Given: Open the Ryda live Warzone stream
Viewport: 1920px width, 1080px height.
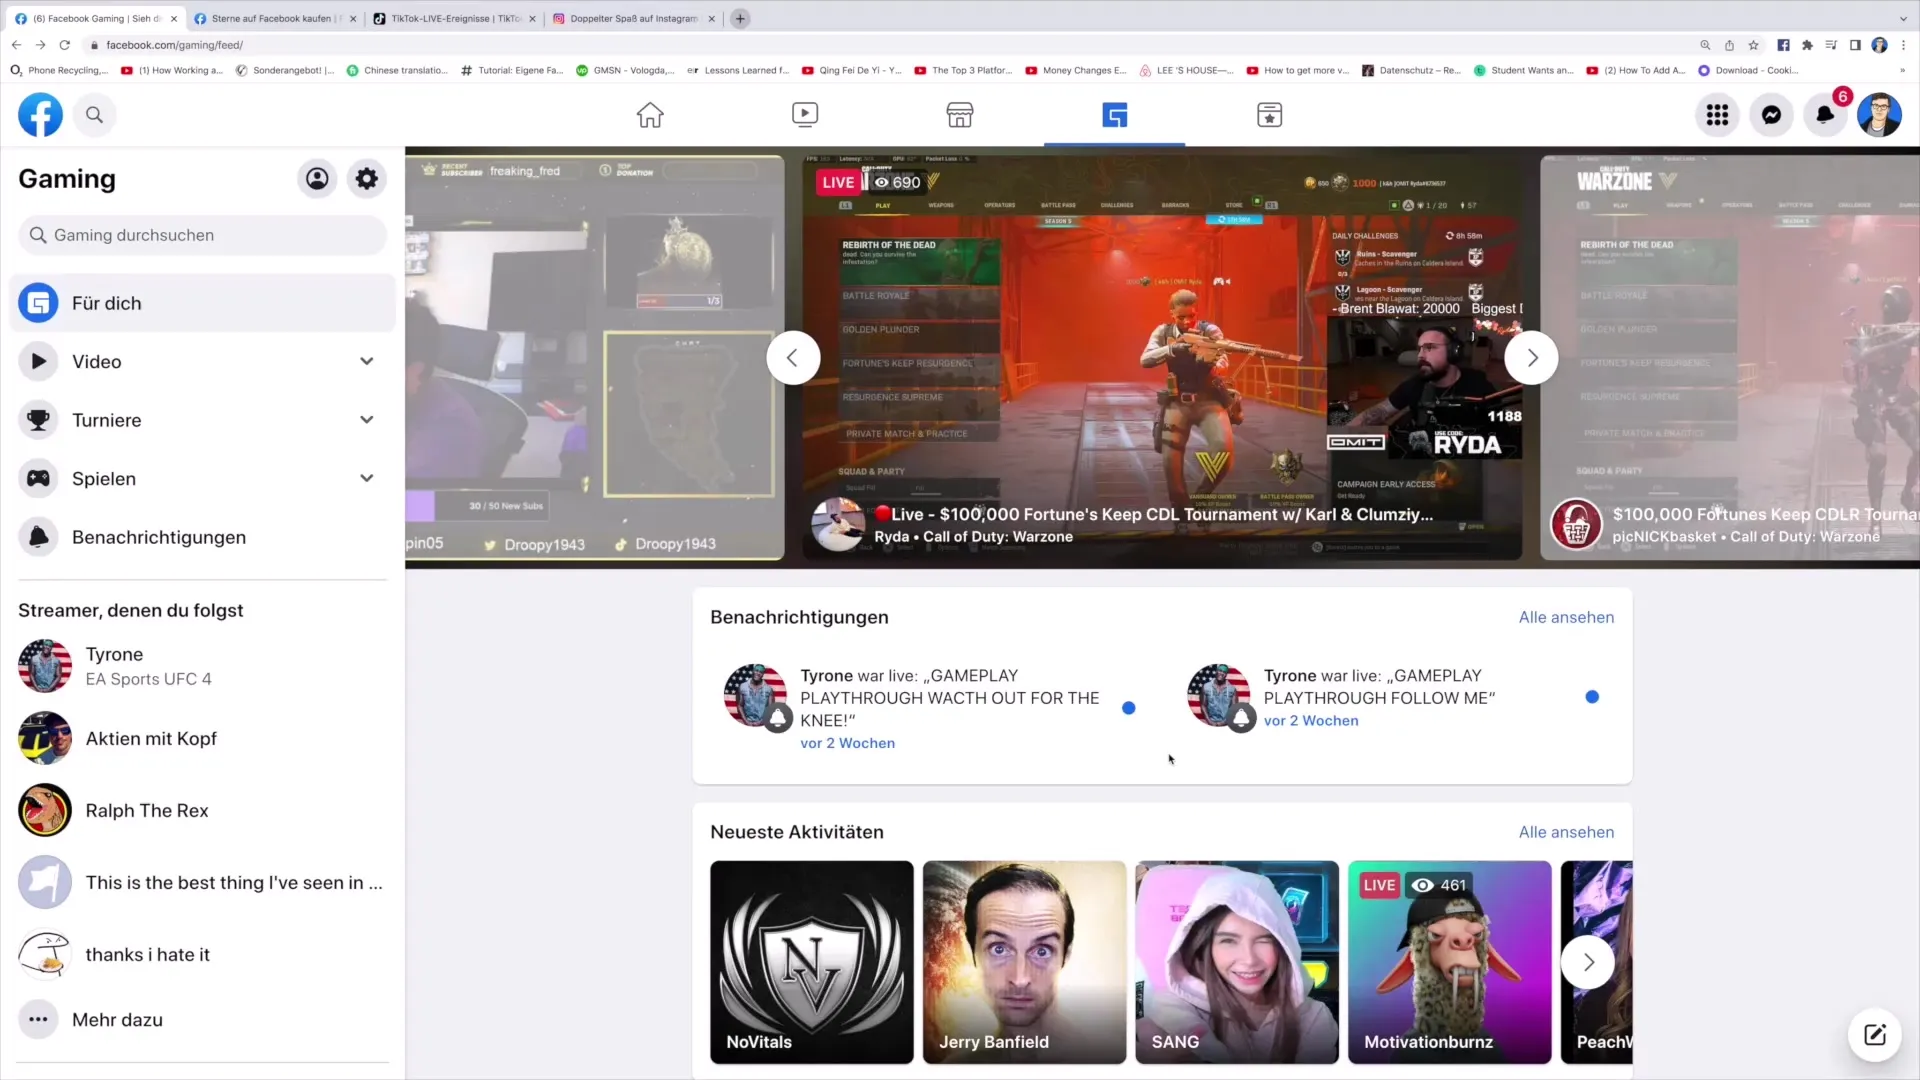Looking at the screenshot, I should pos(1162,358).
